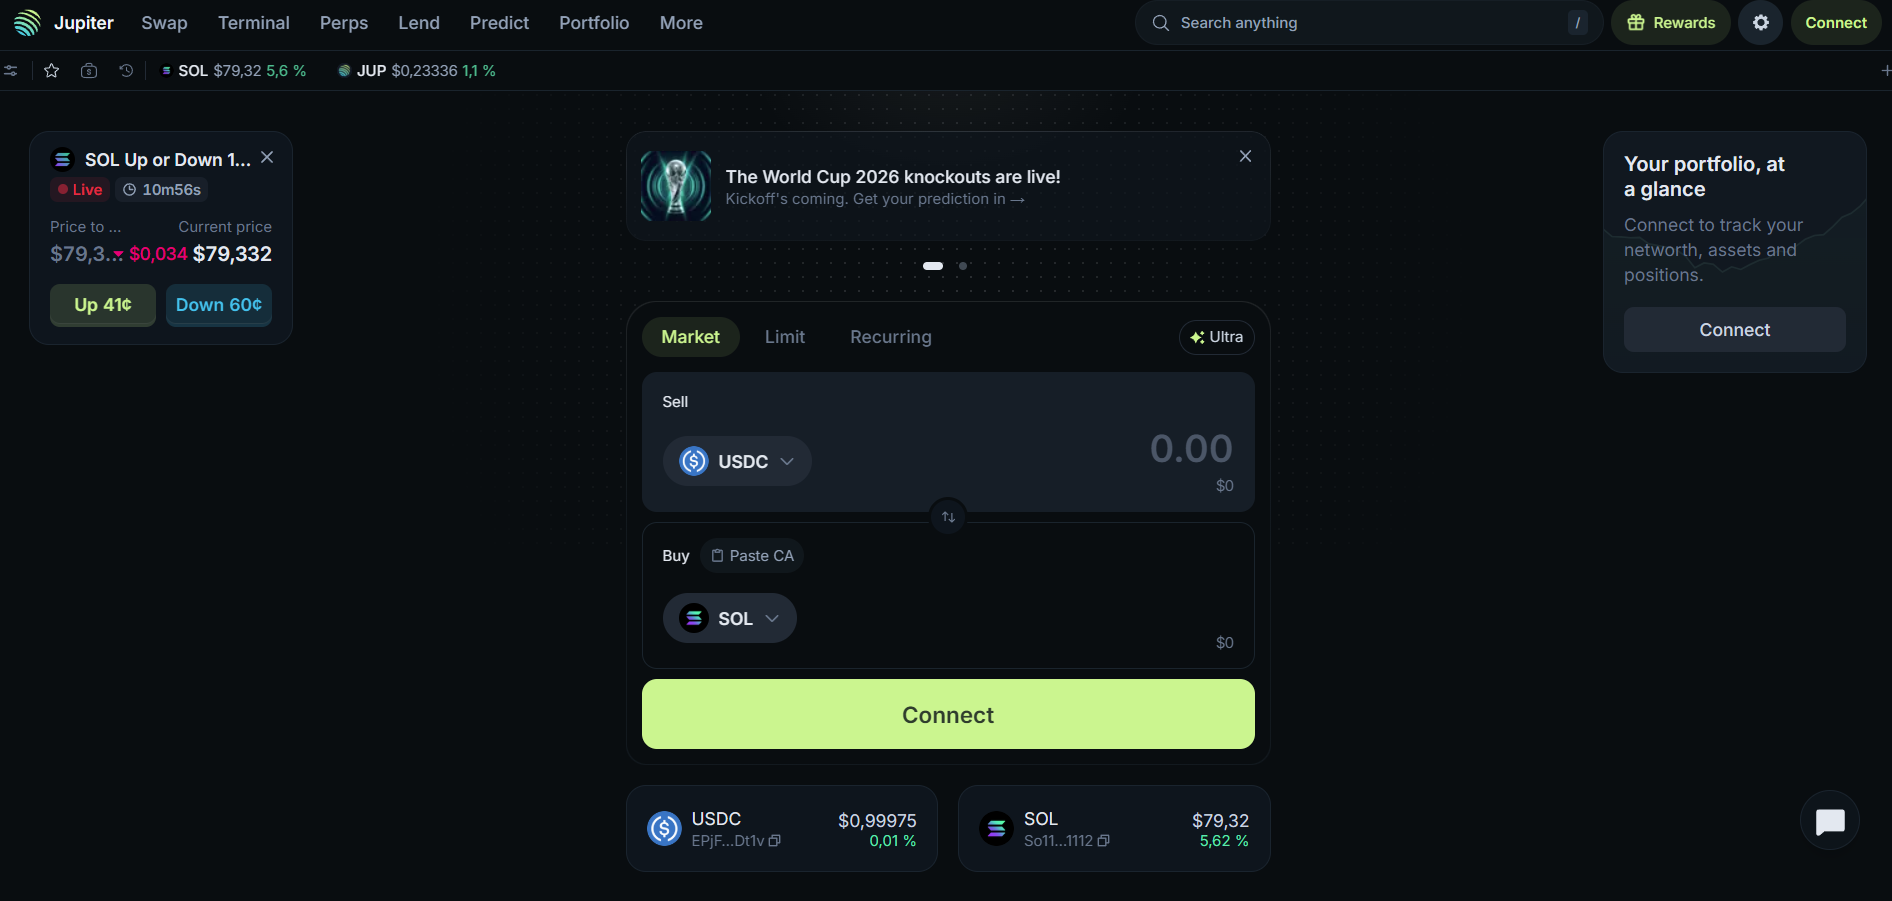Open the chat support bubble
The image size is (1892, 901).
click(x=1829, y=821)
